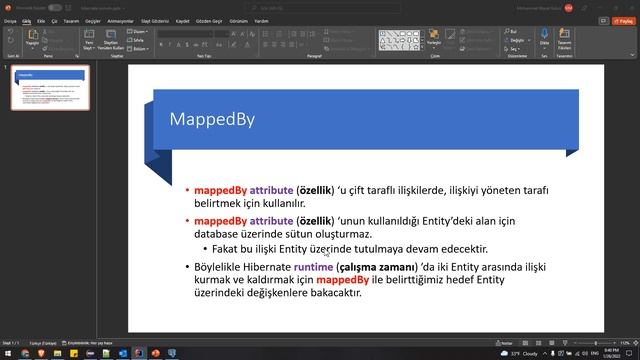
Task: Open the Windows Start menu
Action: [x=8, y=353]
